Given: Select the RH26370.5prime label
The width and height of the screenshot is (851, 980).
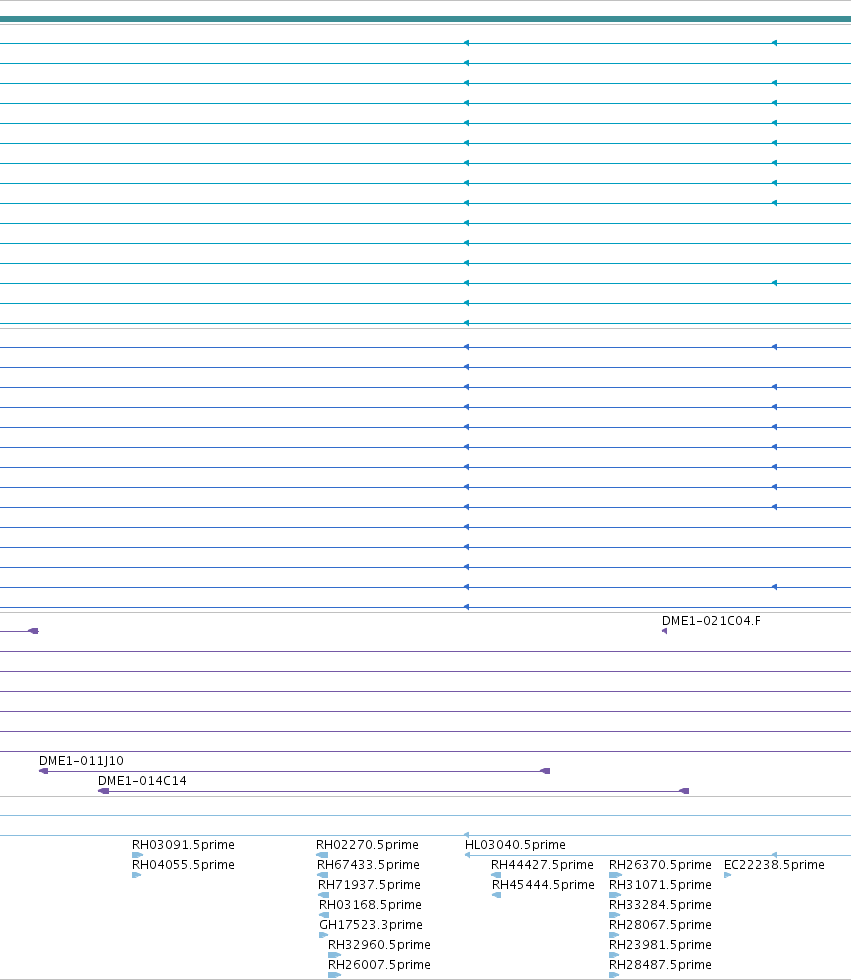Looking at the screenshot, I should click(660, 864).
